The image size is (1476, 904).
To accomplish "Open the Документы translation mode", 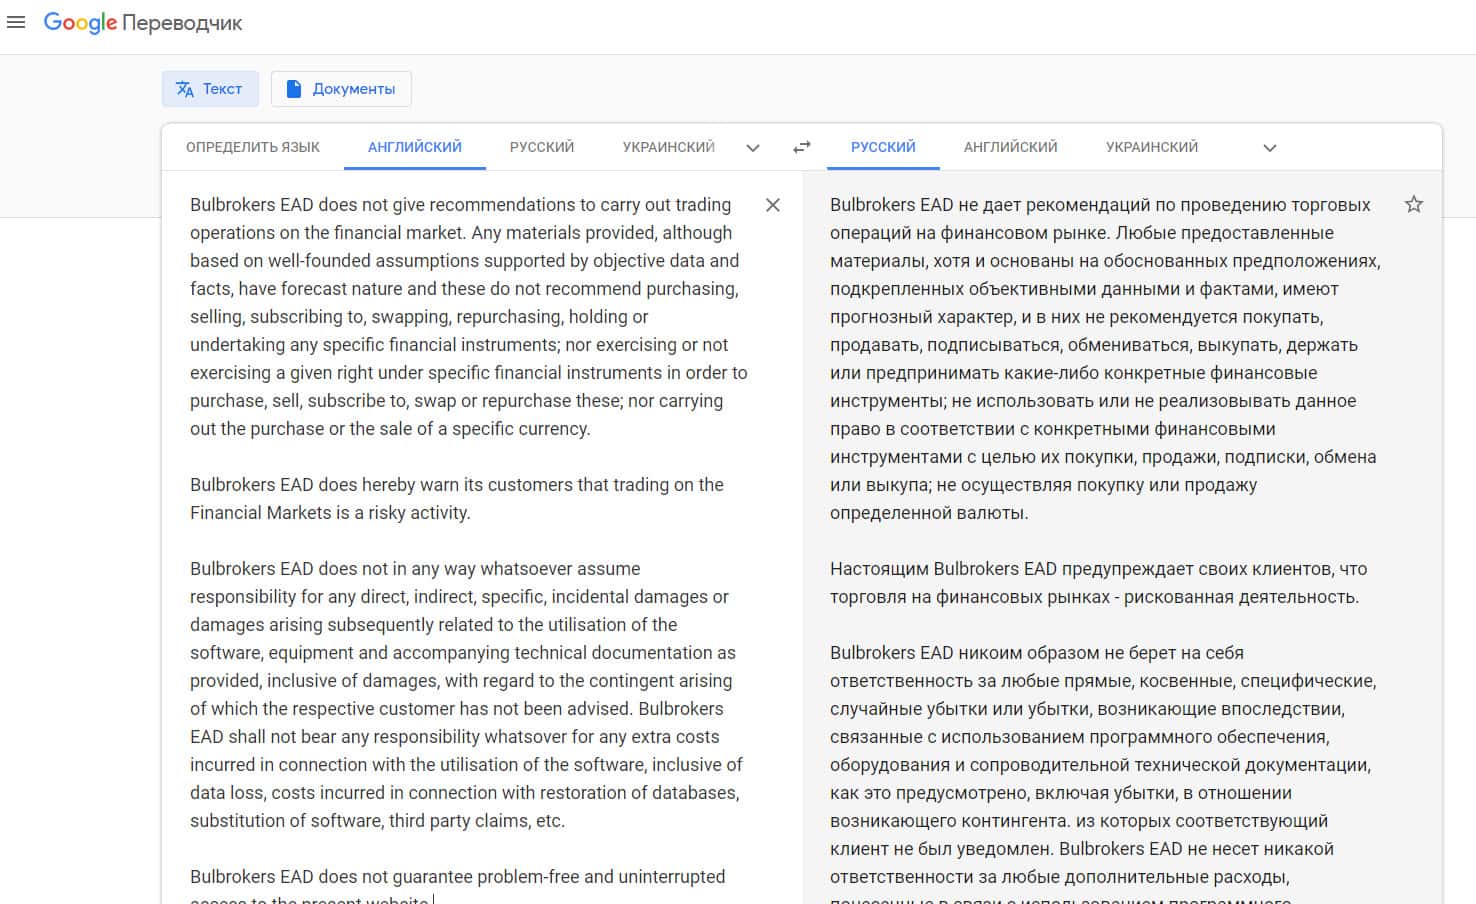I will pyautogui.click(x=341, y=89).
